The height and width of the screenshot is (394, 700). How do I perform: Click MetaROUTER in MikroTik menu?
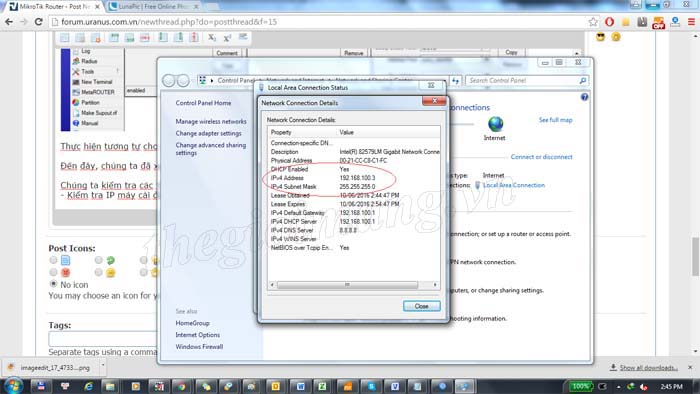click(x=98, y=92)
